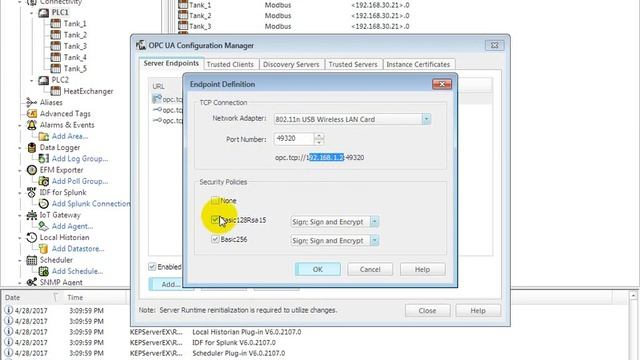Image resolution: width=640 pixels, height=360 pixels.
Task: Uncheck the Basic256 security policy
Action: pyautogui.click(x=215, y=239)
